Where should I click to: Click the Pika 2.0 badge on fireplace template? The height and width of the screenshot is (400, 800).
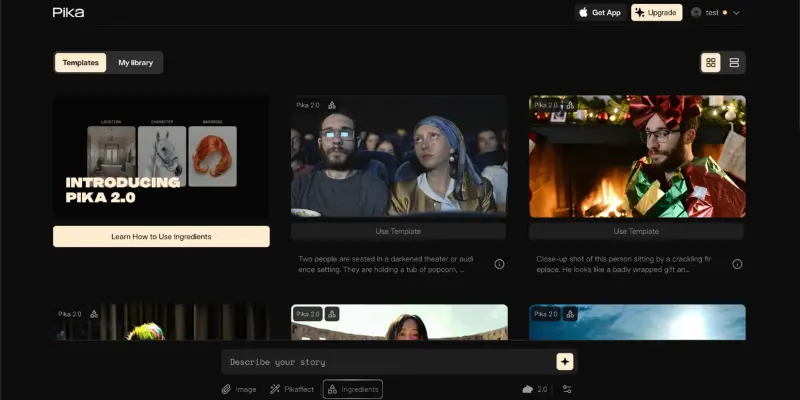point(546,105)
